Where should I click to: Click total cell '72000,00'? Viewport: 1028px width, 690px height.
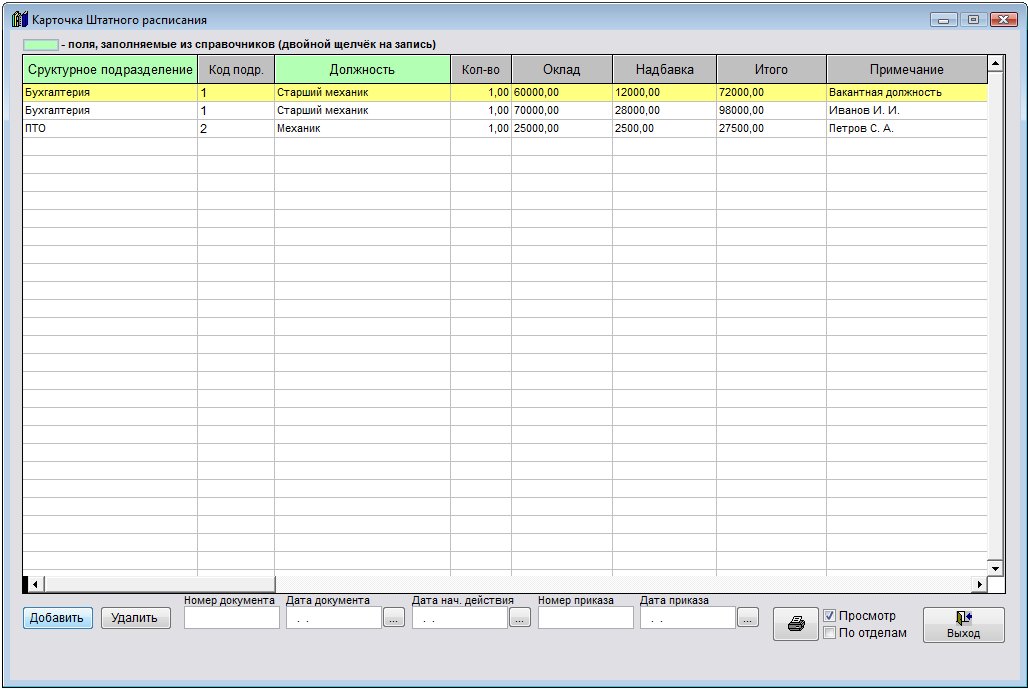772,92
